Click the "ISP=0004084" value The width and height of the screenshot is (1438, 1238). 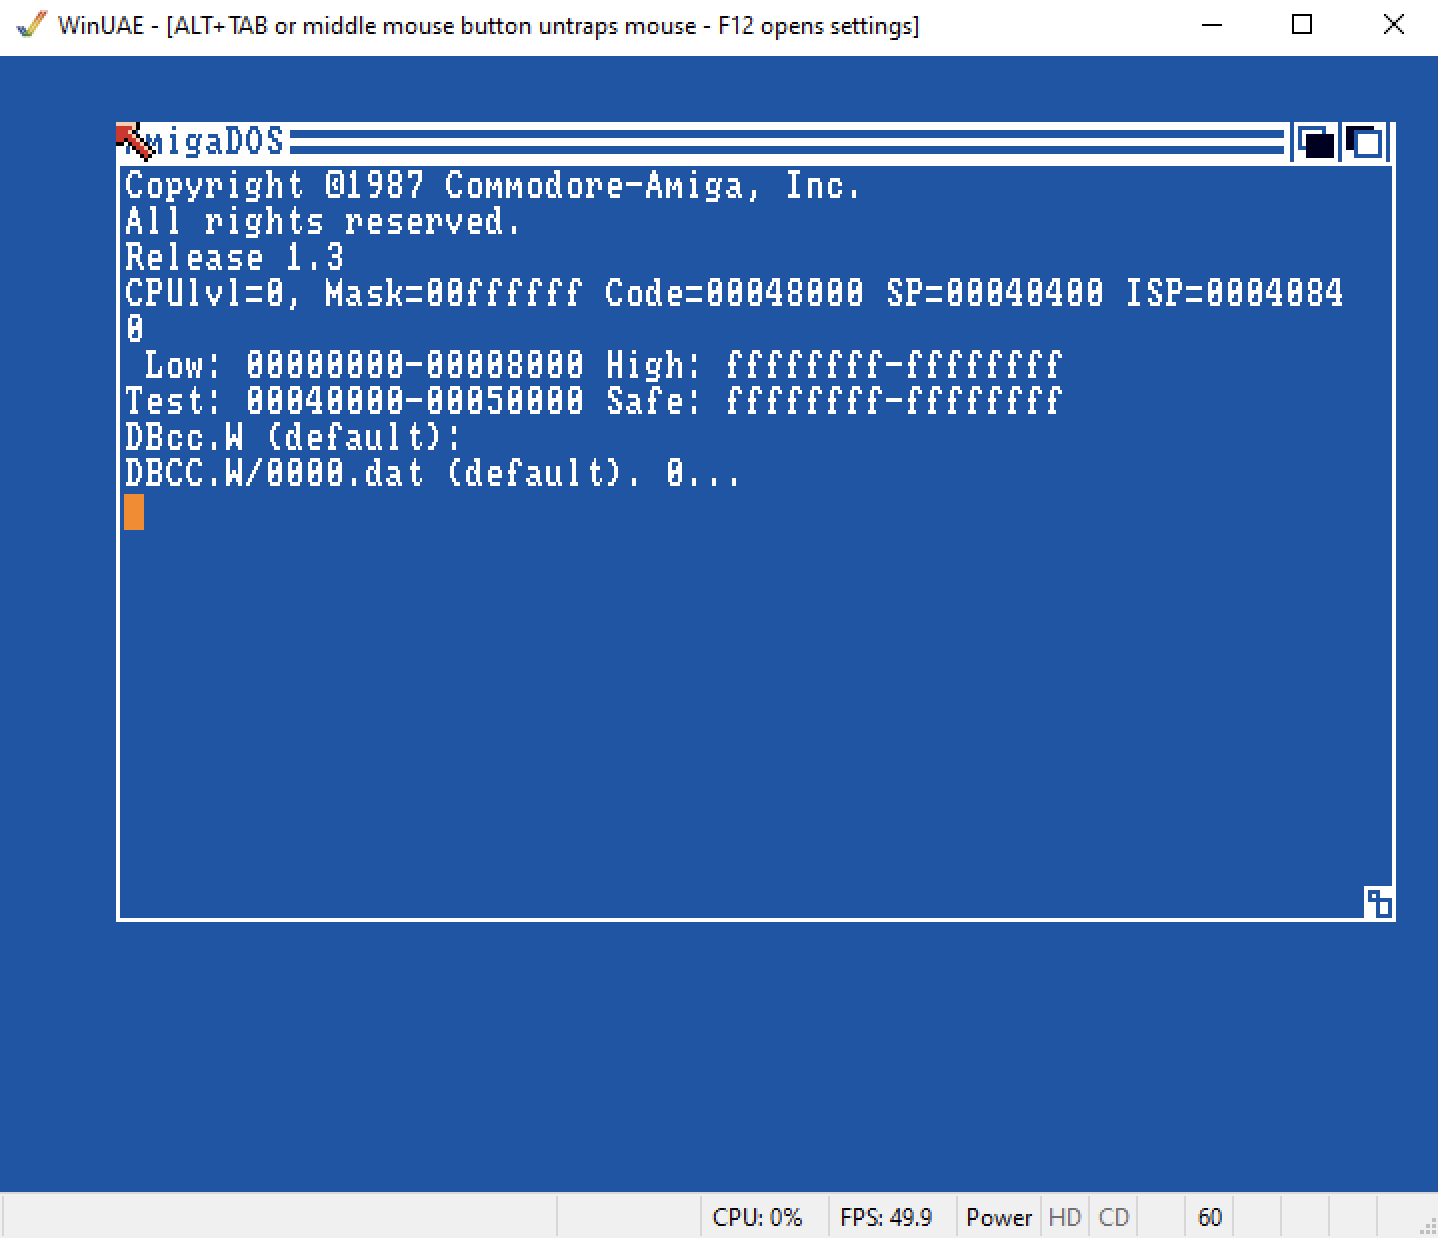click(1234, 294)
